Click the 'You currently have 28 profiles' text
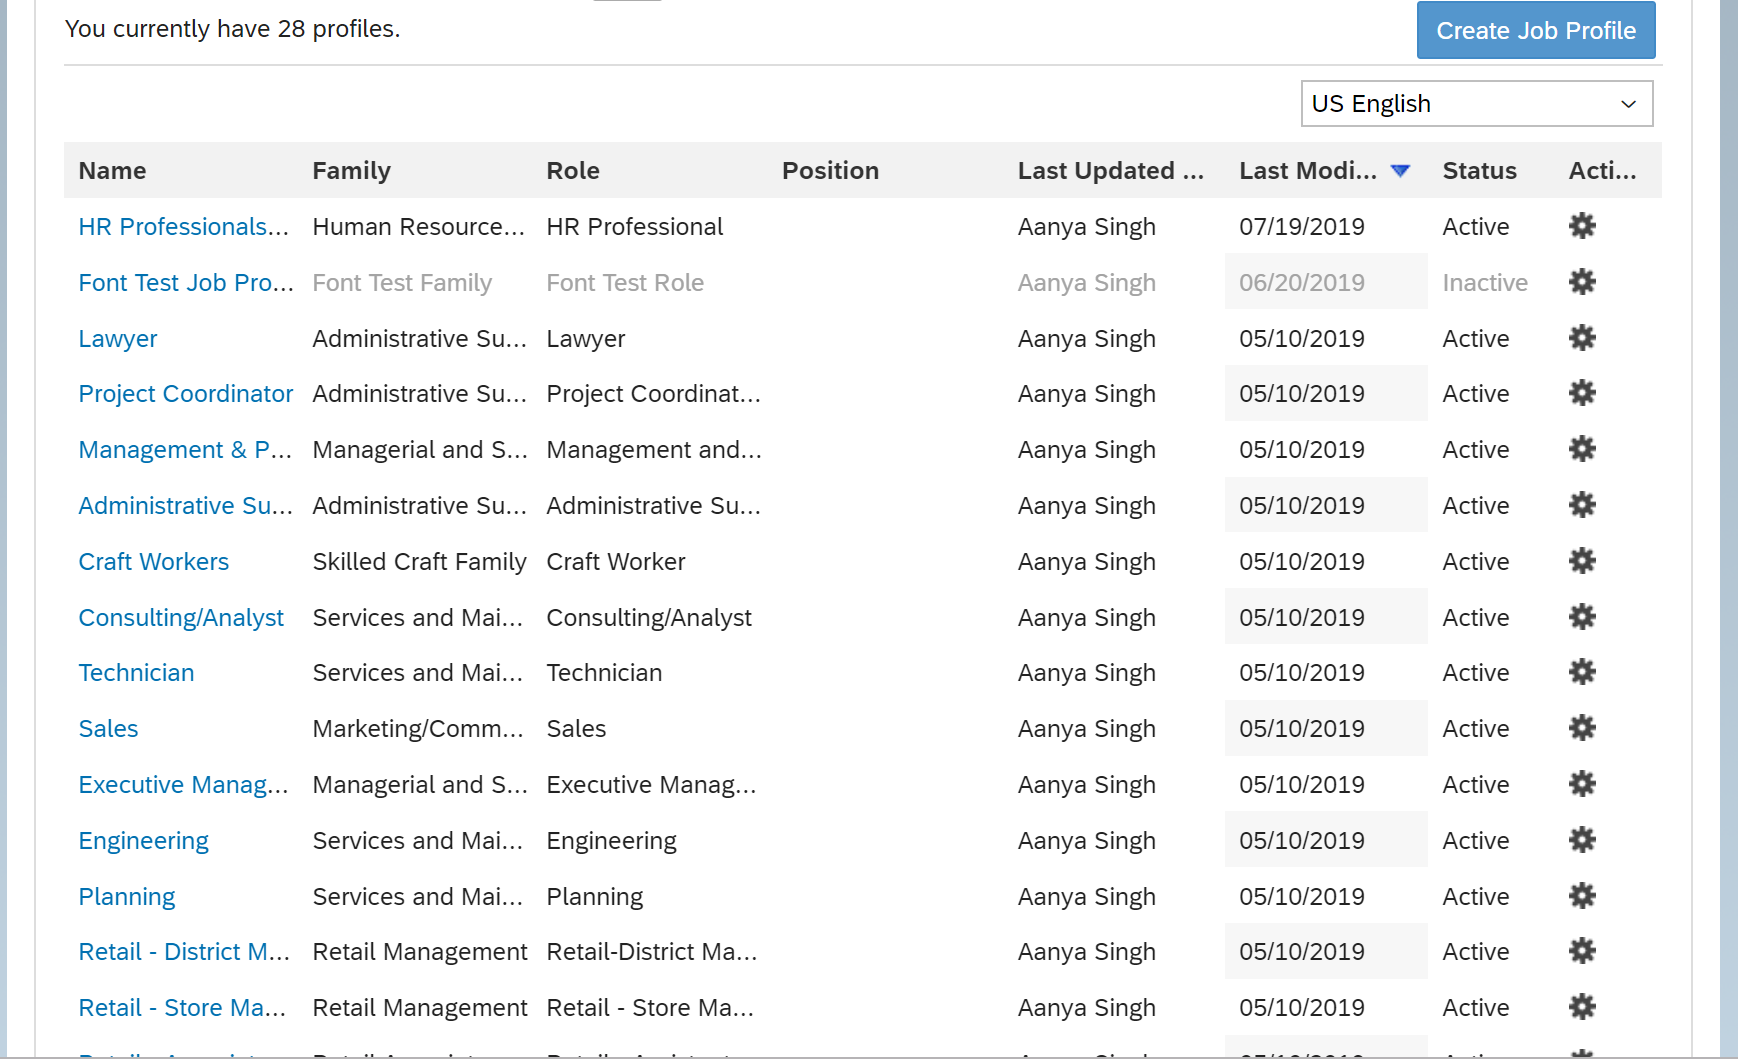This screenshot has height=1062, width=1738. pyautogui.click(x=232, y=29)
